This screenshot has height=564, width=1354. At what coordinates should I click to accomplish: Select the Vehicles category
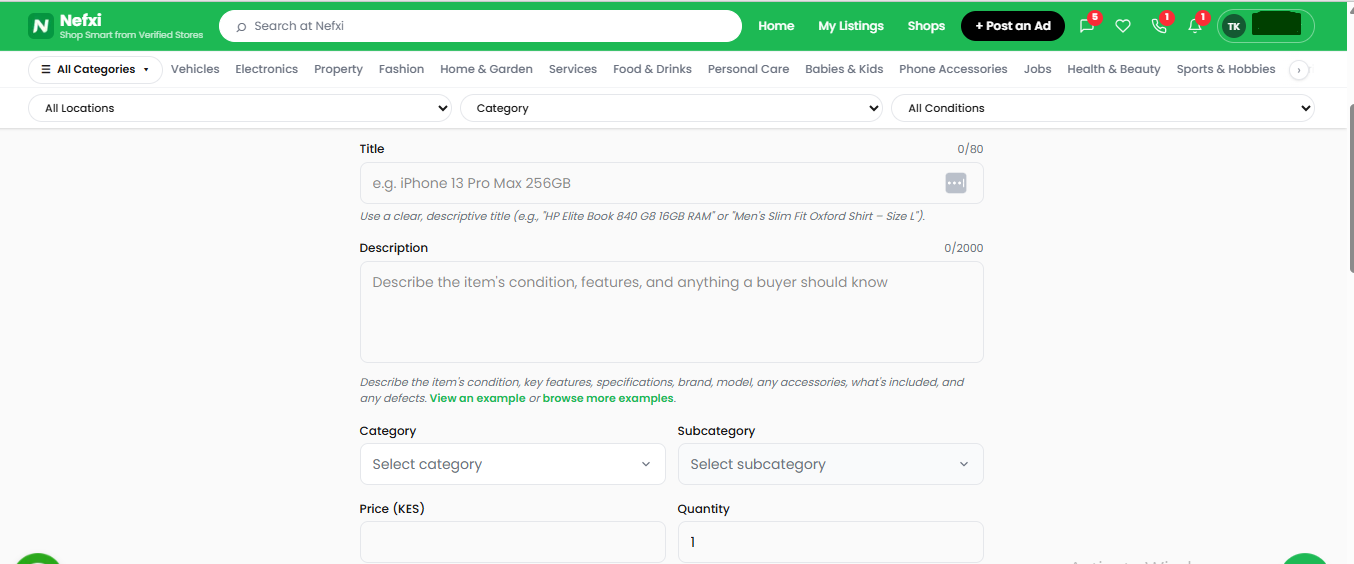point(195,69)
